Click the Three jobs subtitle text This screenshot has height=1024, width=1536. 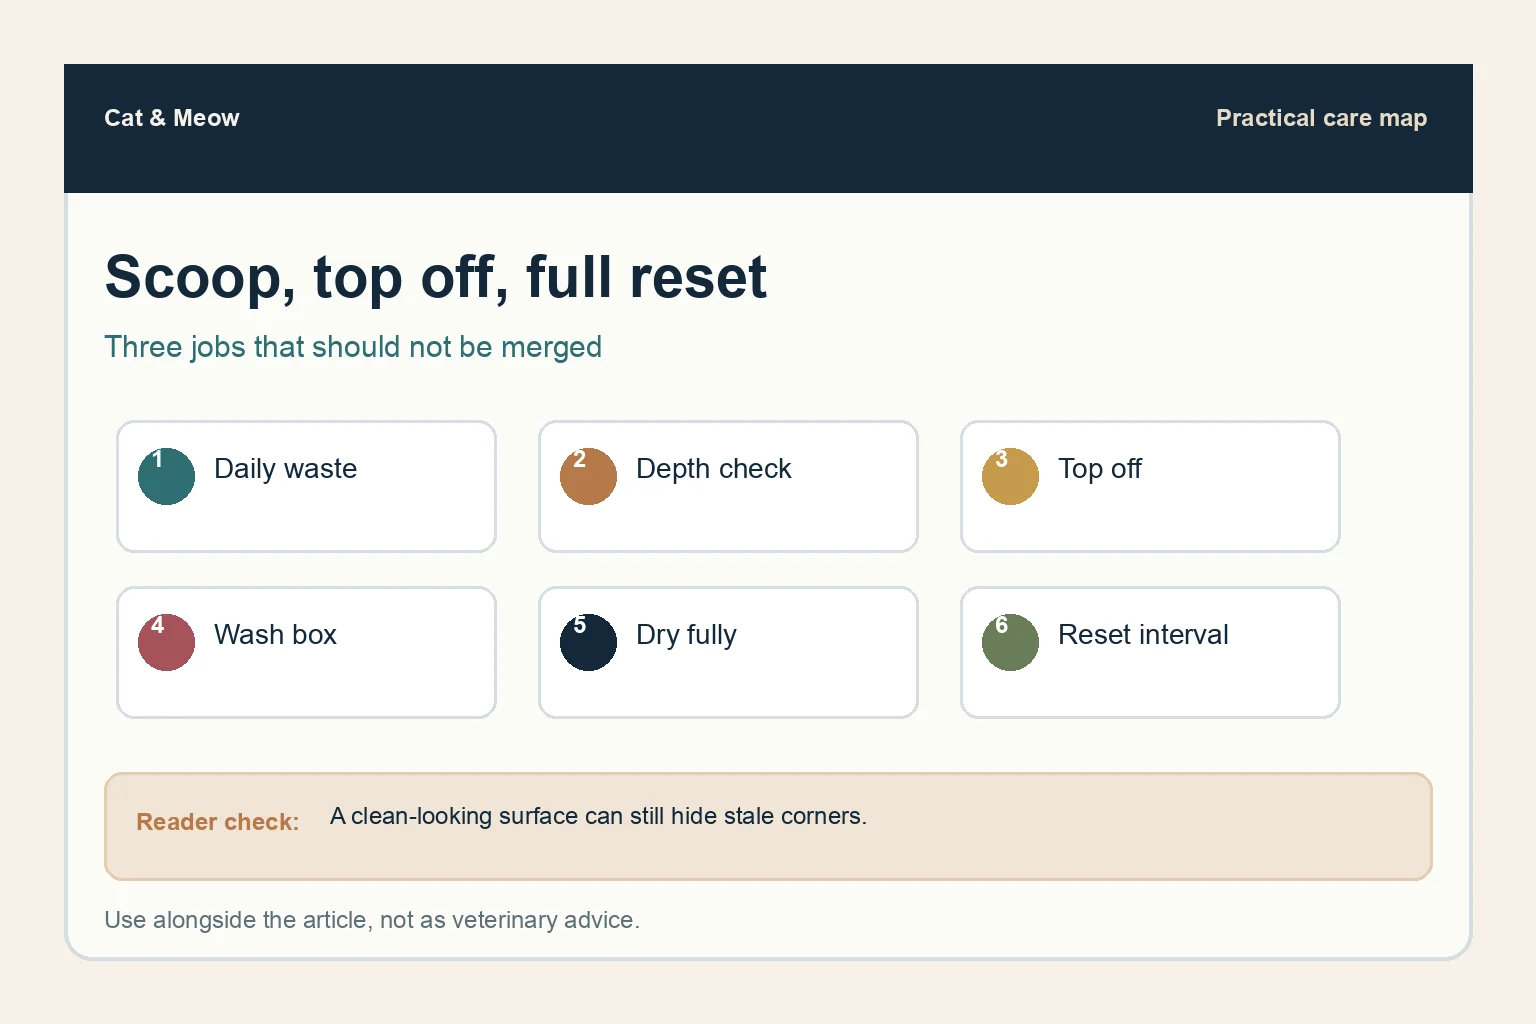353,347
